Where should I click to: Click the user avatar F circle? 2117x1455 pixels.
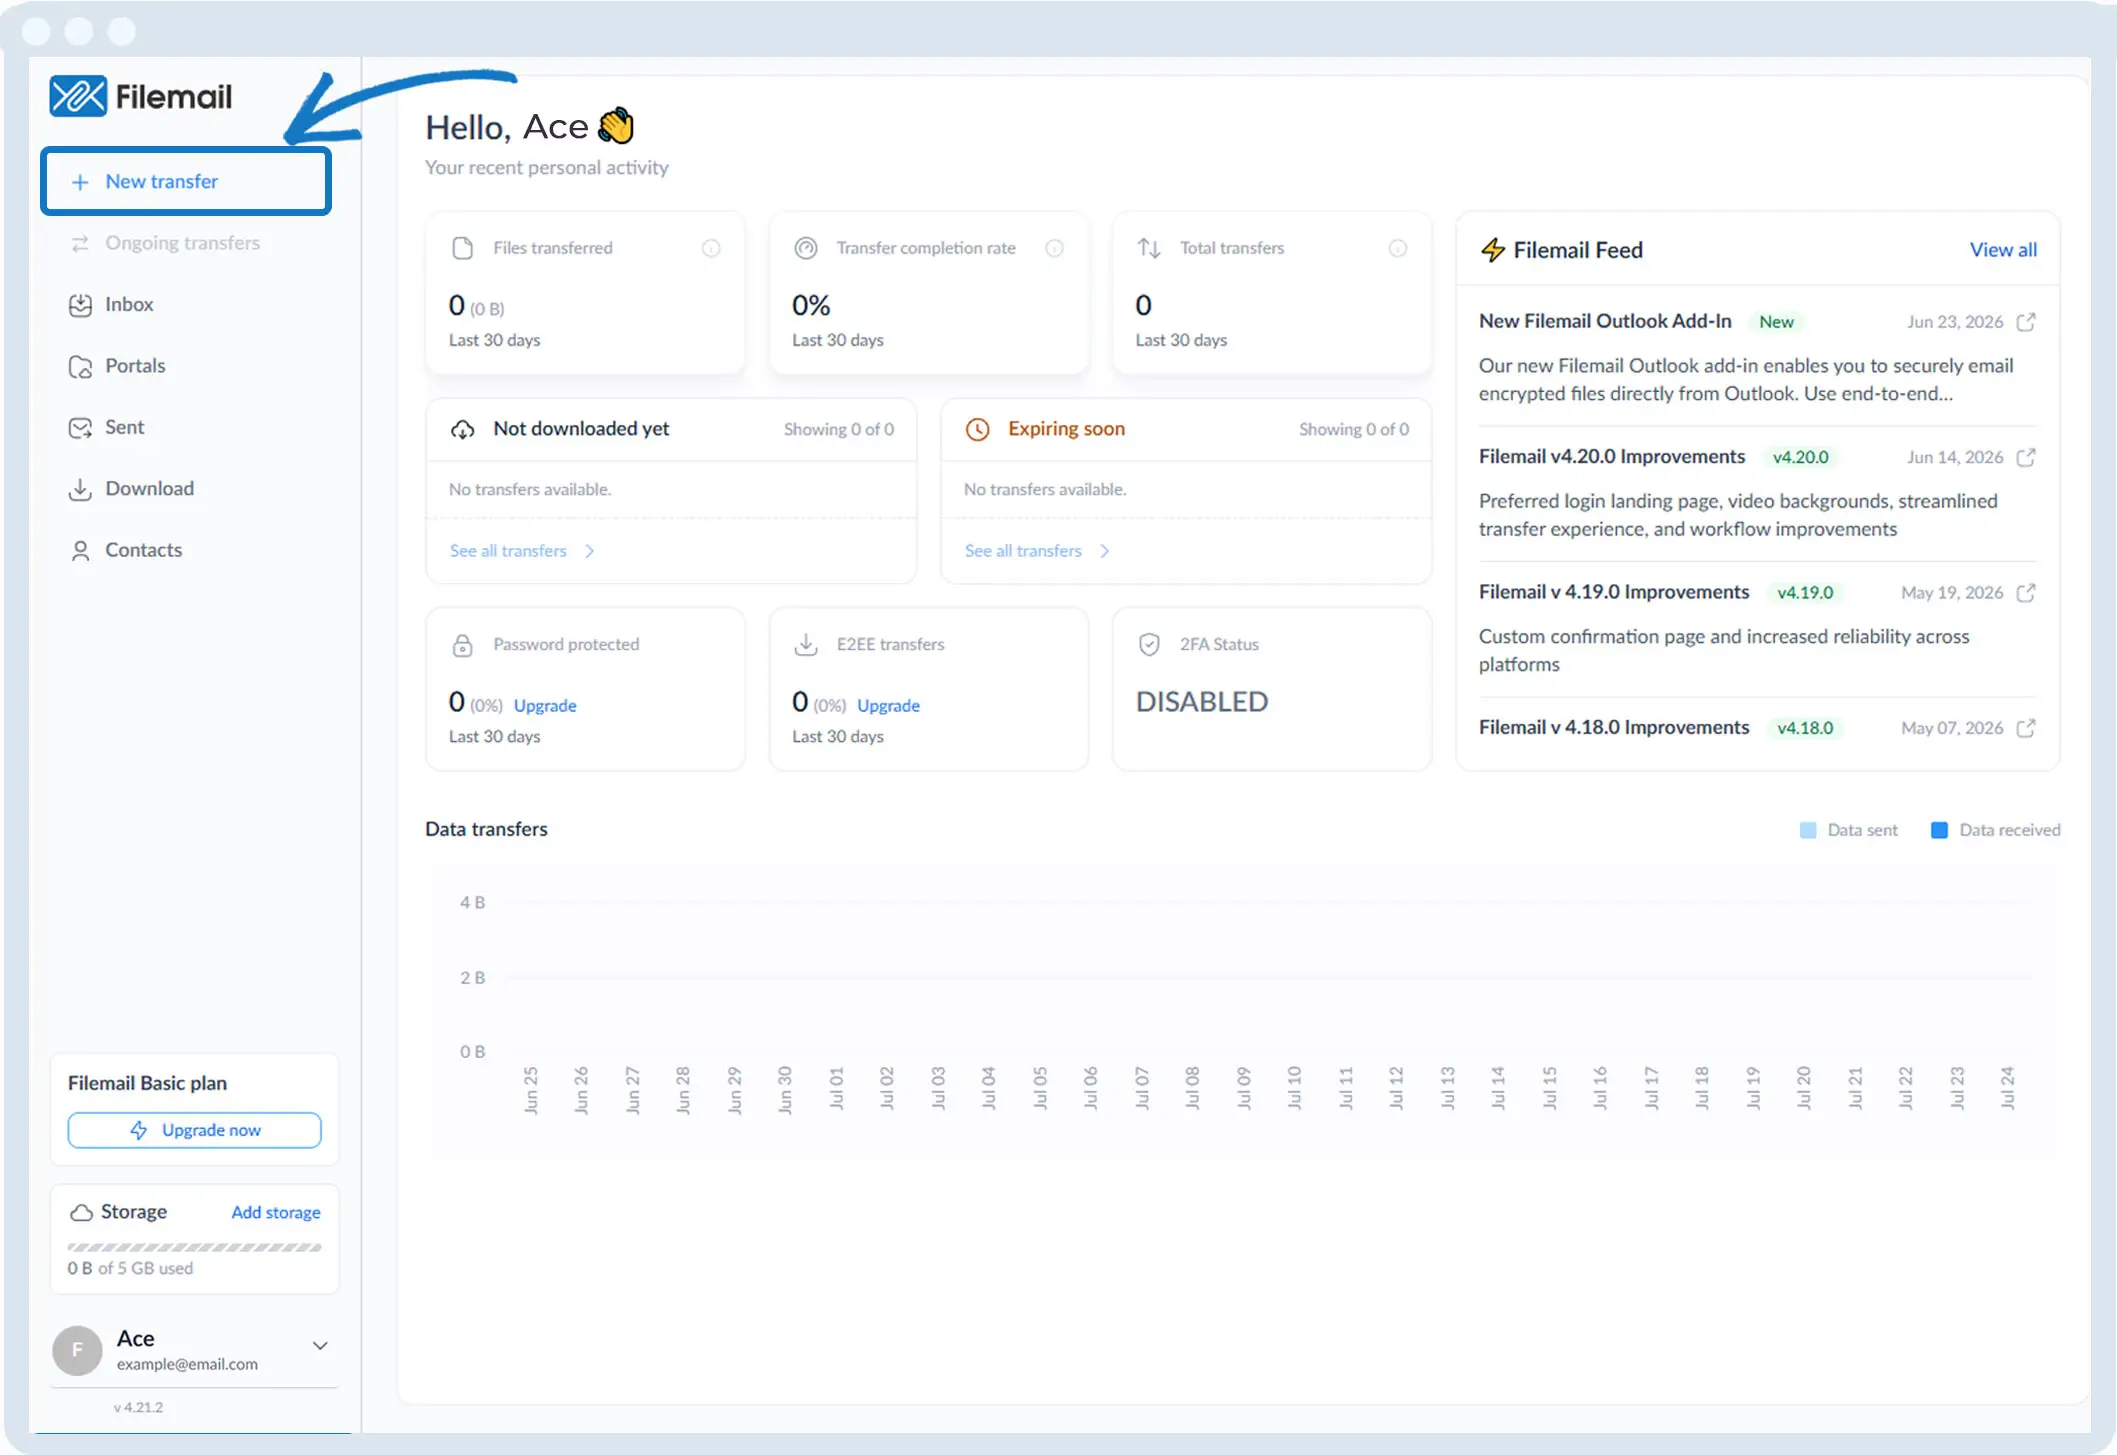(x=77, y=1350)
